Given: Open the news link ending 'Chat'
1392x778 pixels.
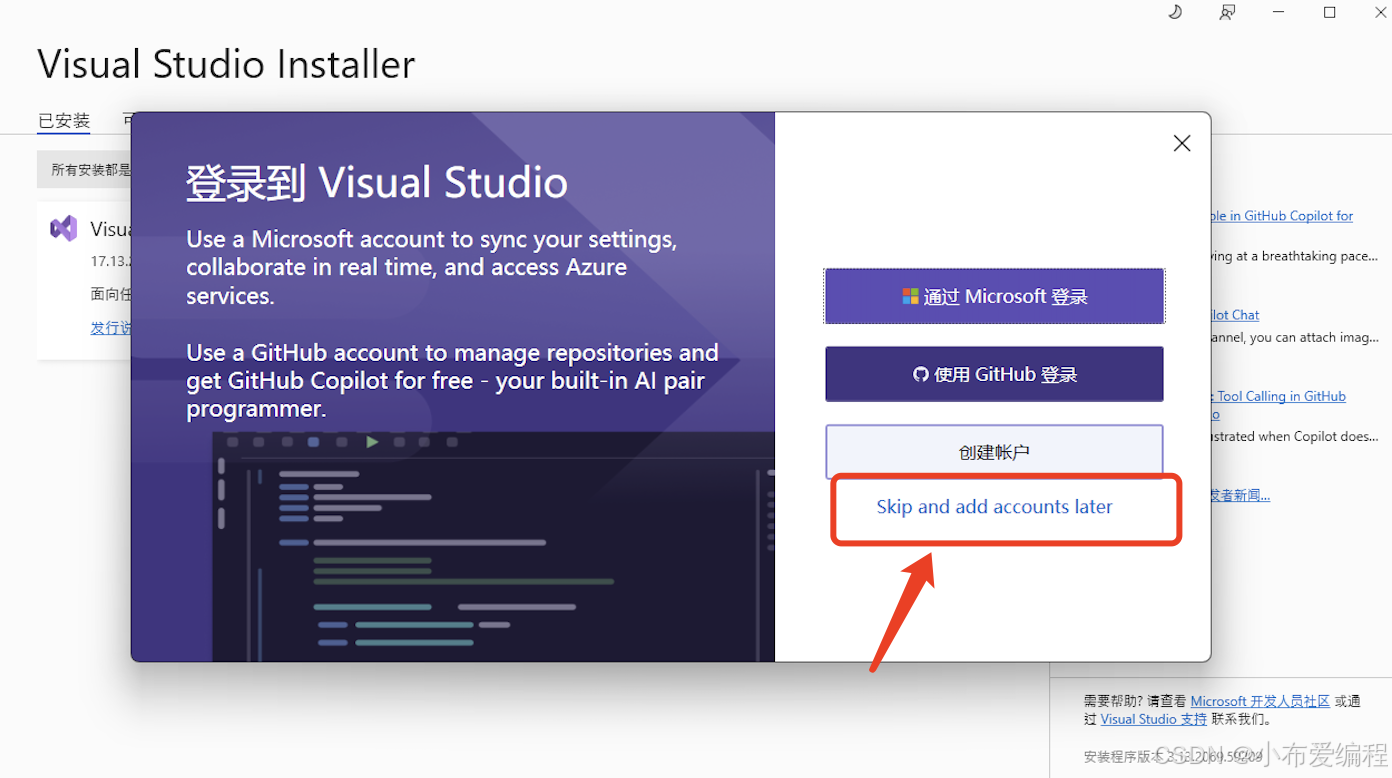Looking at the screenshot, I should click(1236, 315).
